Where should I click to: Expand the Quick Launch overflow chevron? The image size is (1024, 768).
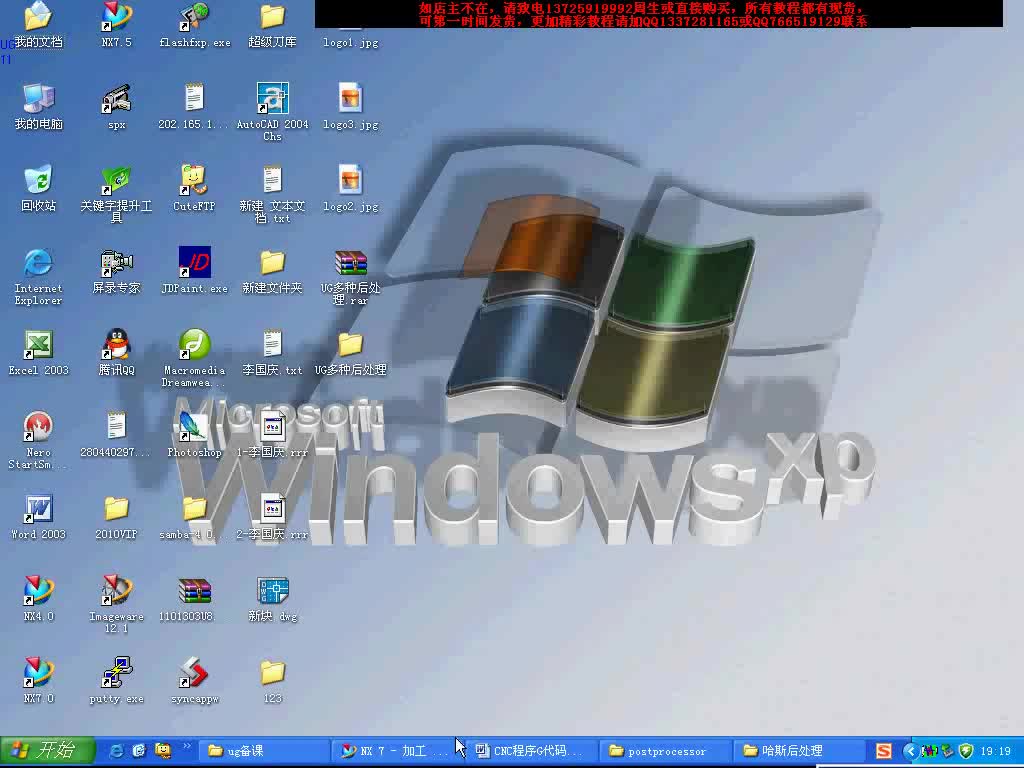[x=187, y=746]
